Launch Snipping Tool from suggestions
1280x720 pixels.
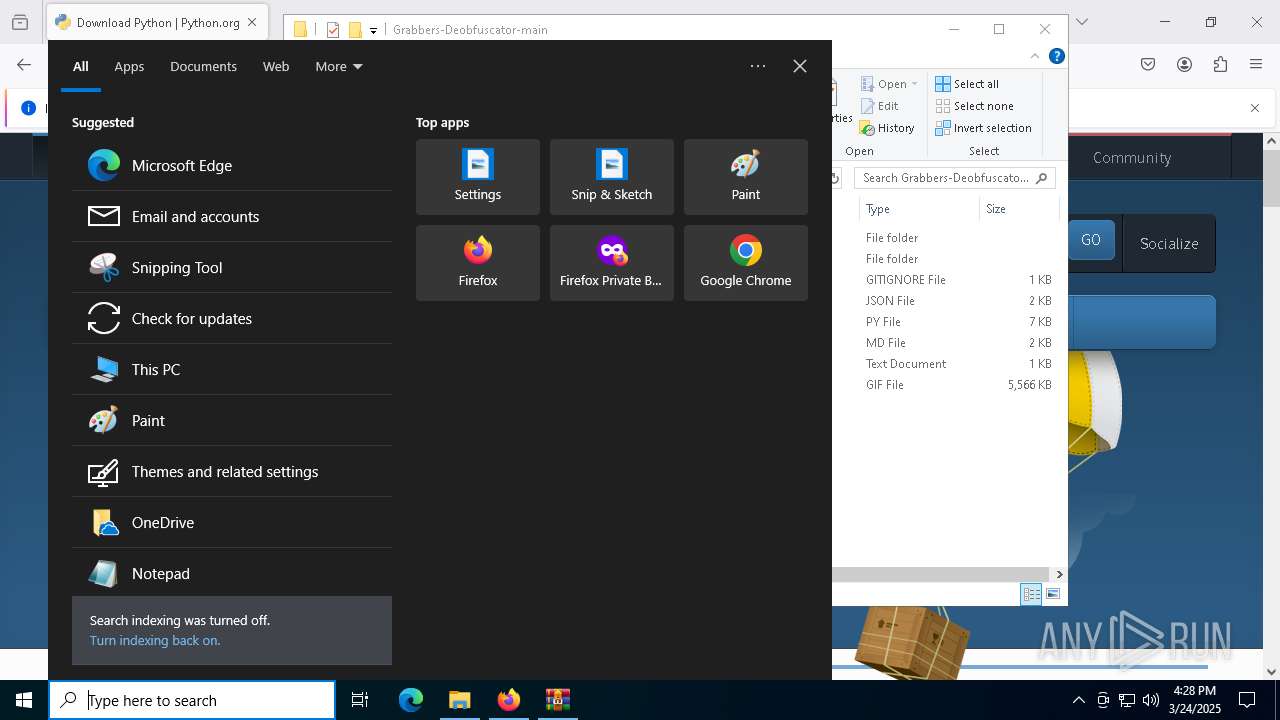[x=231, y=268]
